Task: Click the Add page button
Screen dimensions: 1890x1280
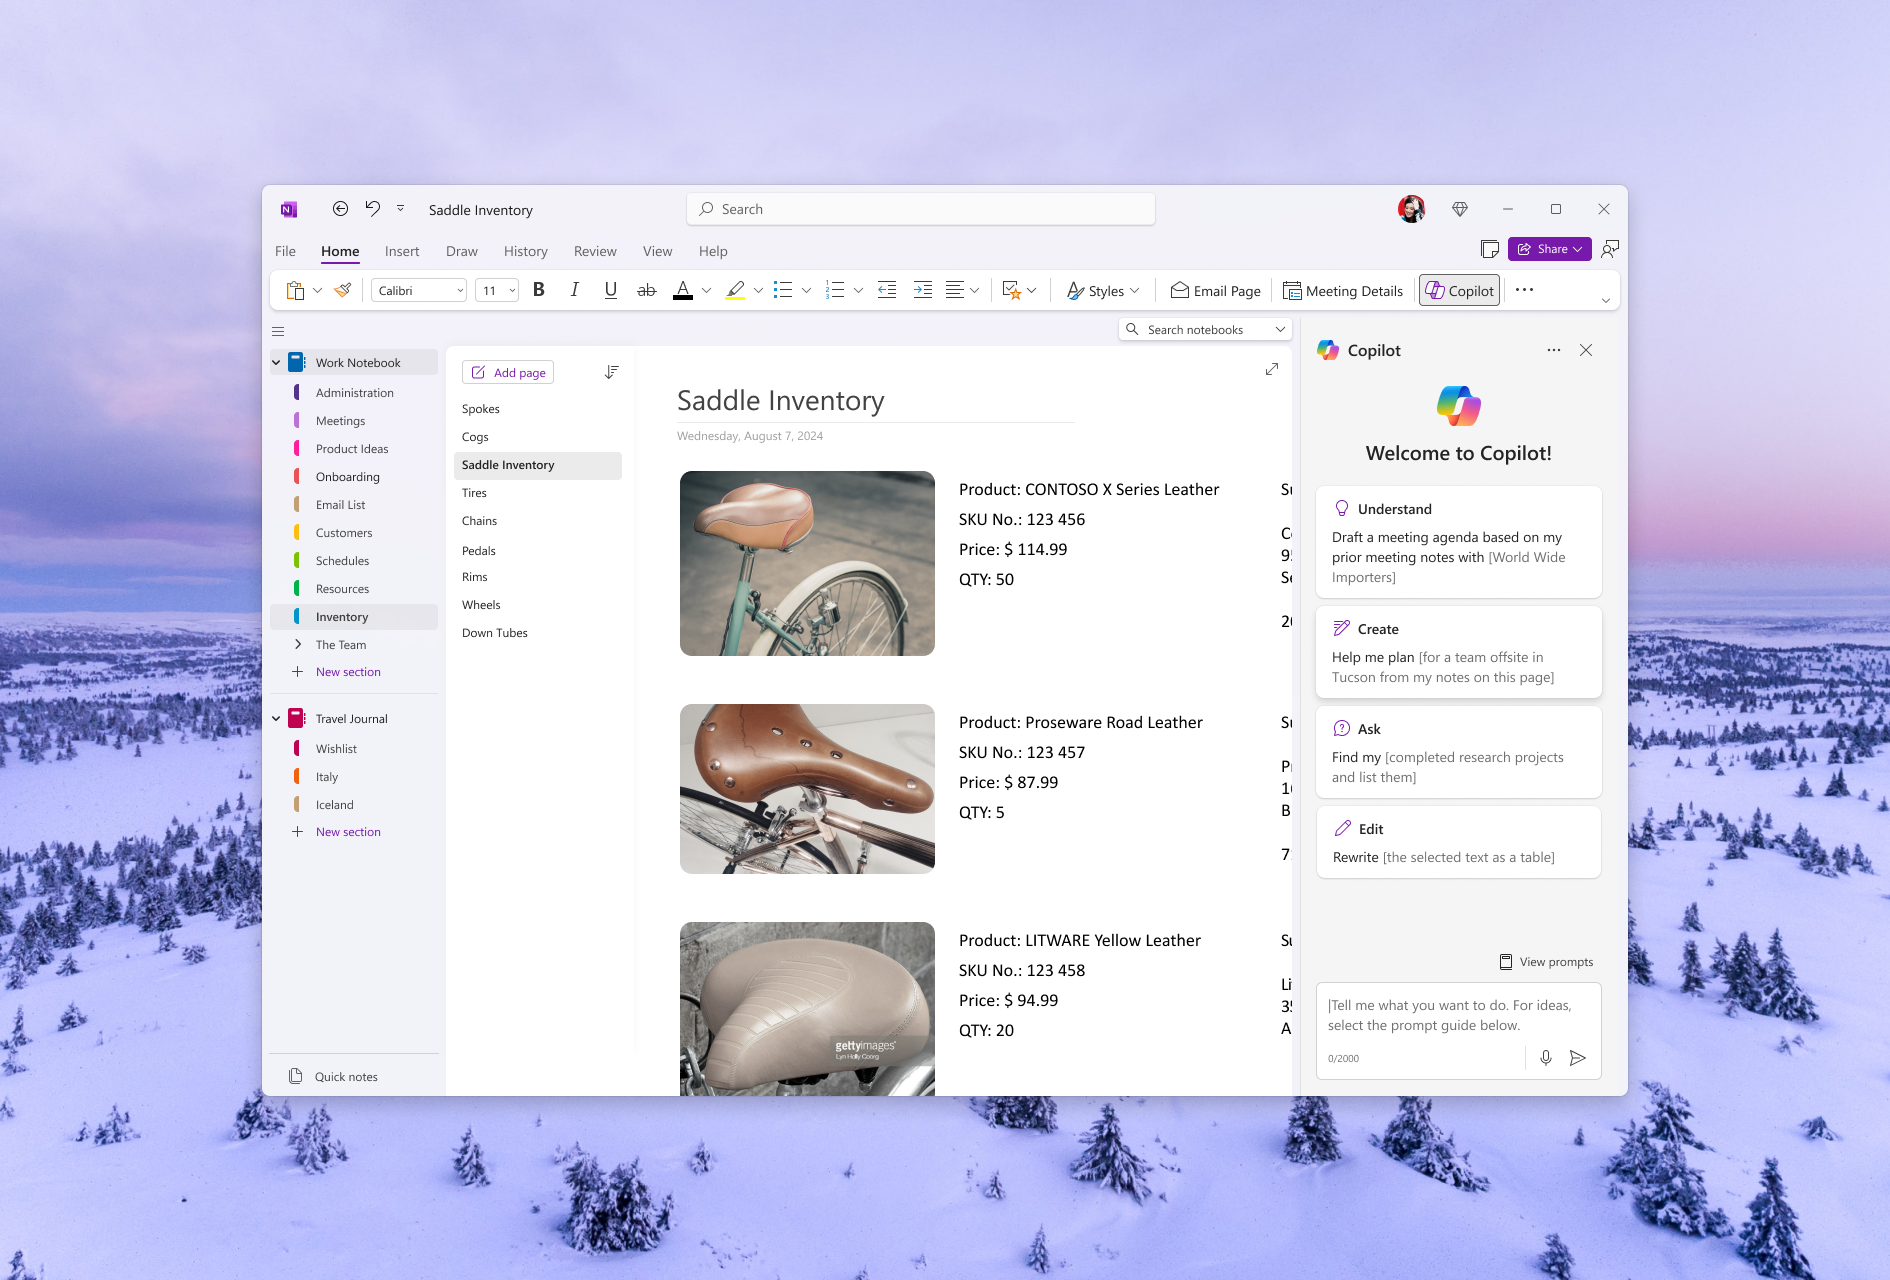Action: (x=507, y=371)
